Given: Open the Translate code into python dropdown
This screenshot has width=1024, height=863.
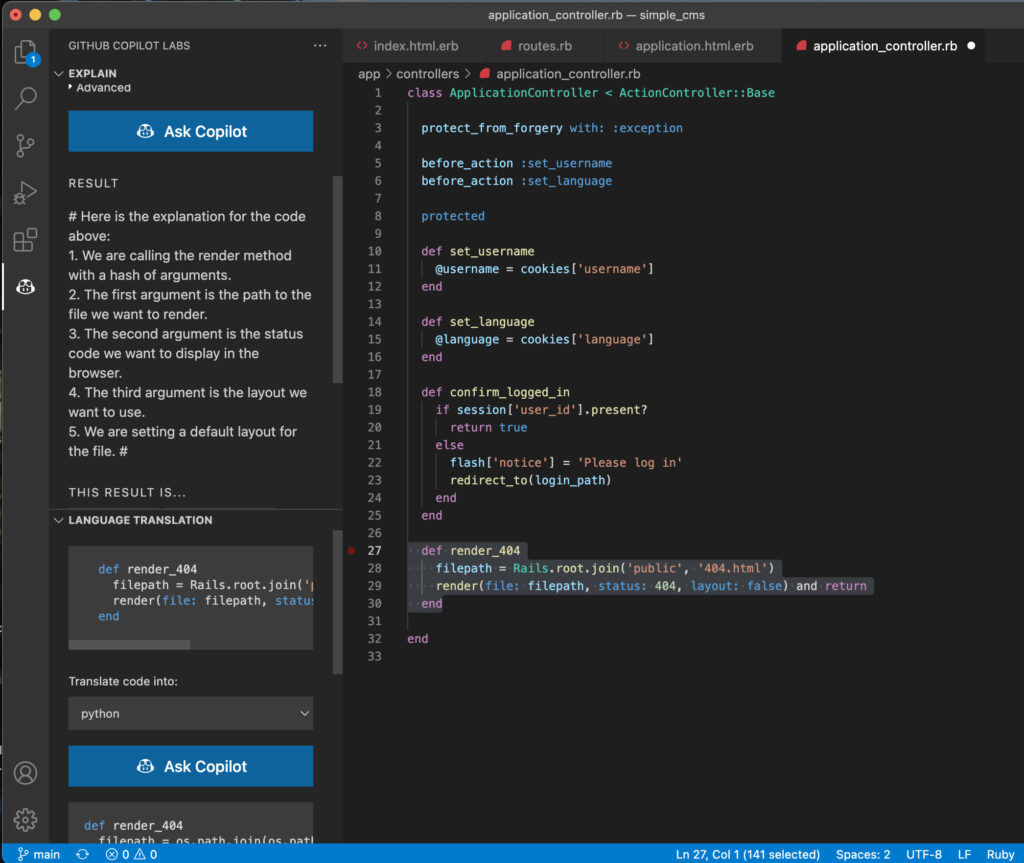Looking at the screenshot, I should [x=191, y=713].
